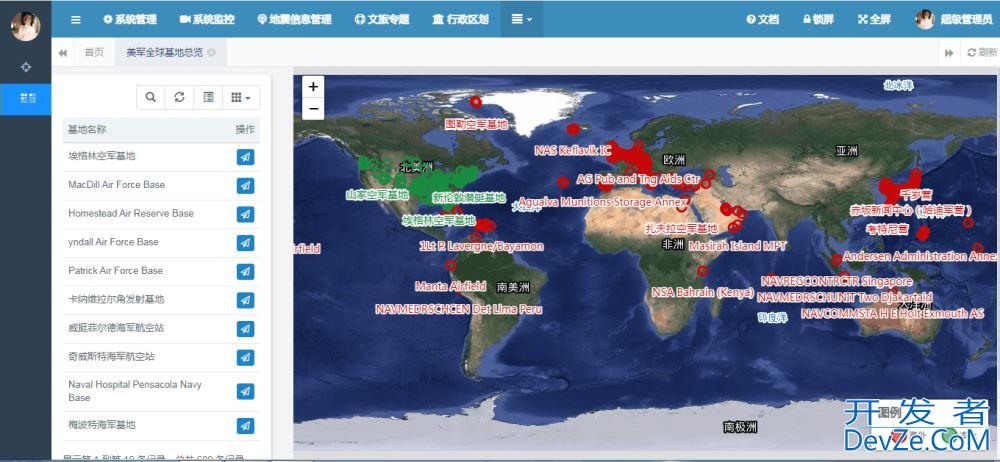The image size is (1000, 462).
Task: Click the red marker near Greenland's 图勒空军基地
Action: tap(475, 101)
